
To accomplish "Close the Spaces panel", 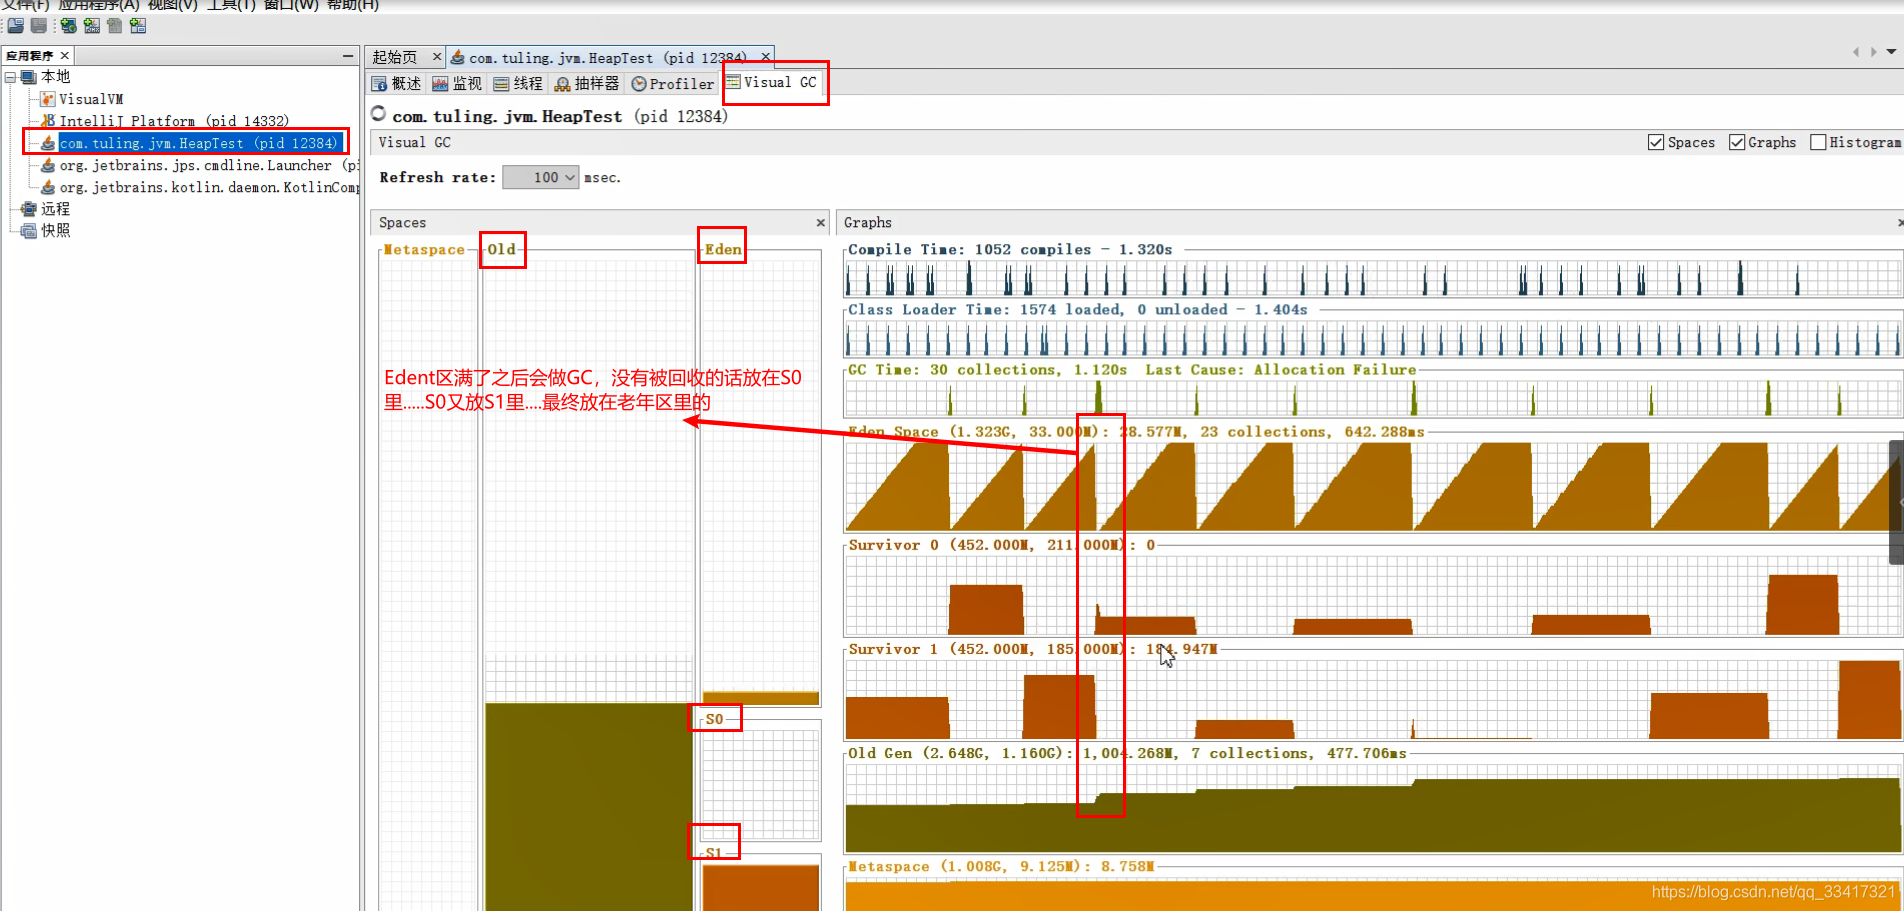I will pos(821,223).
